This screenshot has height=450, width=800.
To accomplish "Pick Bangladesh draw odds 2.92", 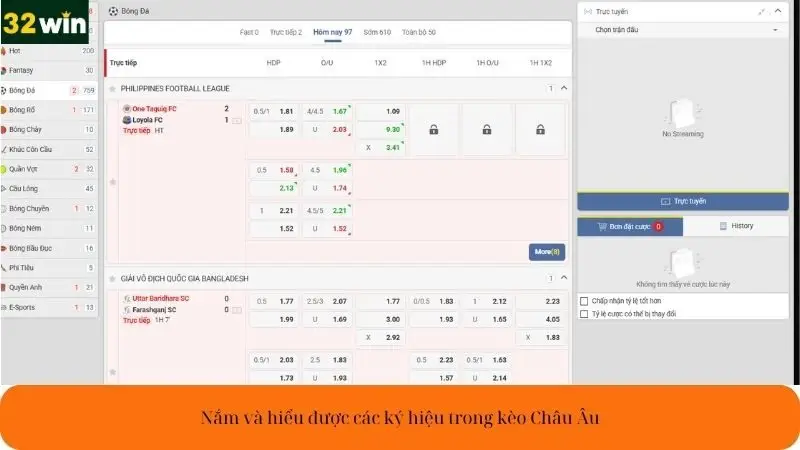I will [381, 338].
